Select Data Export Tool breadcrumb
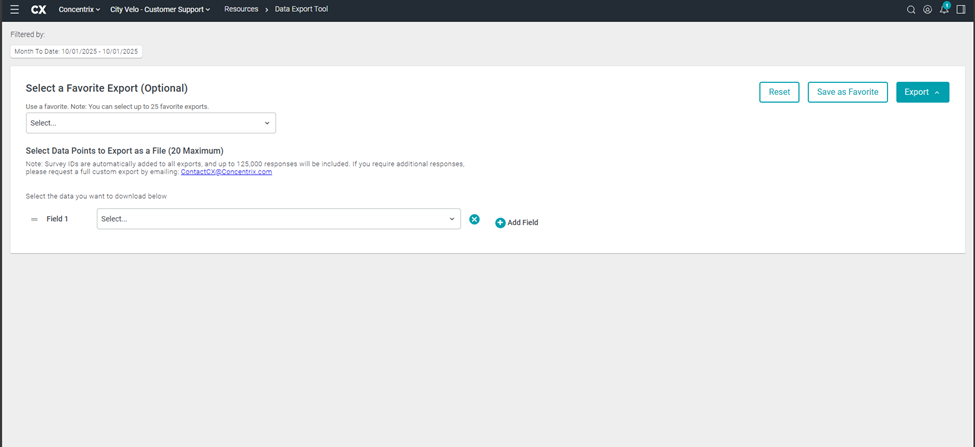Screen dimensions: 975x447 click(301, 9)
